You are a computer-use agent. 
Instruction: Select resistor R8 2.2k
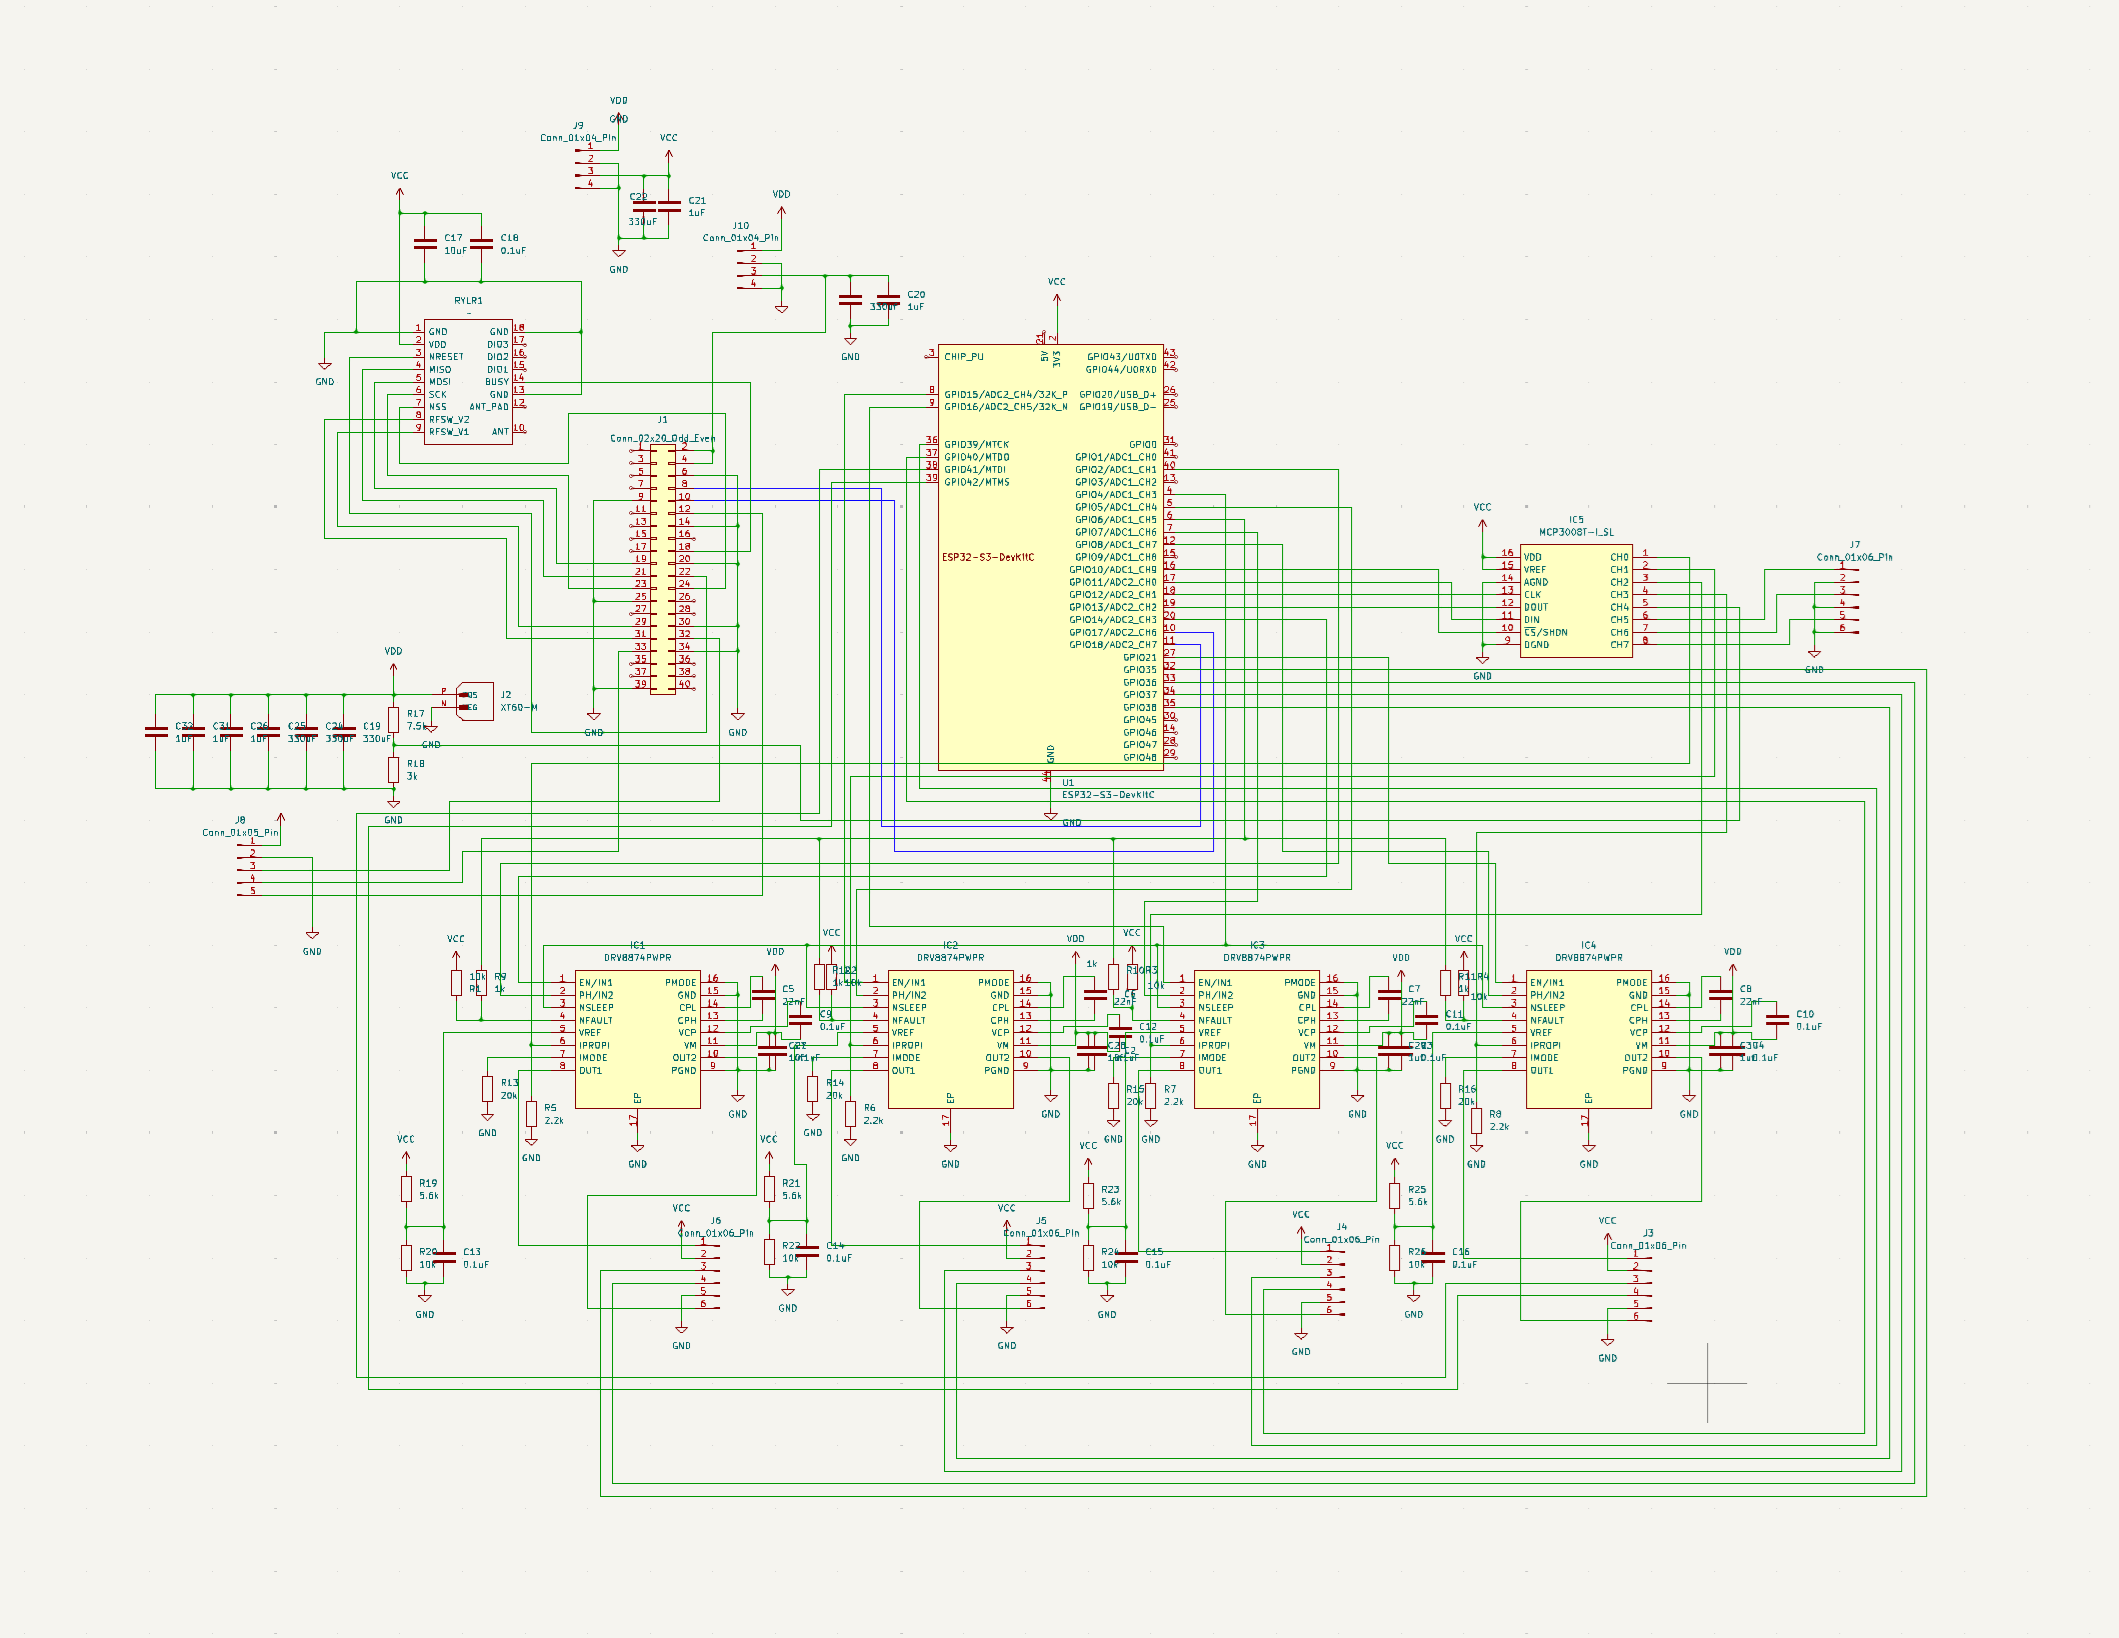pyautogui.click(x=1476, y=1120)
